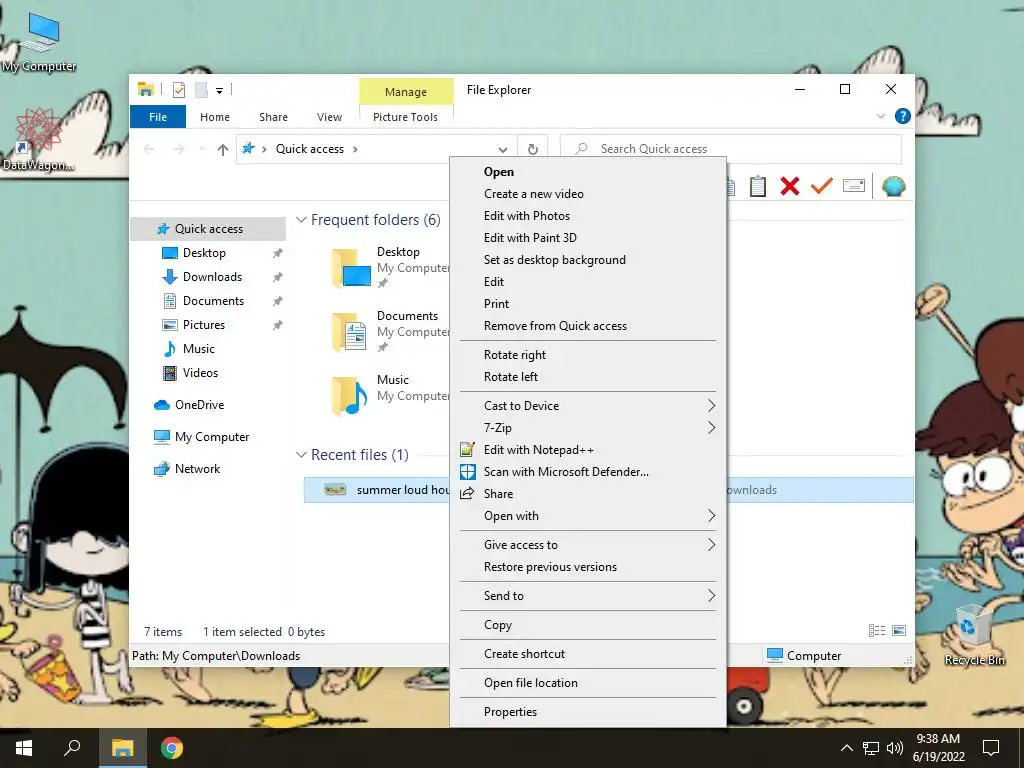
Task: Choose Scan with Microsoft Defender
Action: 588,472
